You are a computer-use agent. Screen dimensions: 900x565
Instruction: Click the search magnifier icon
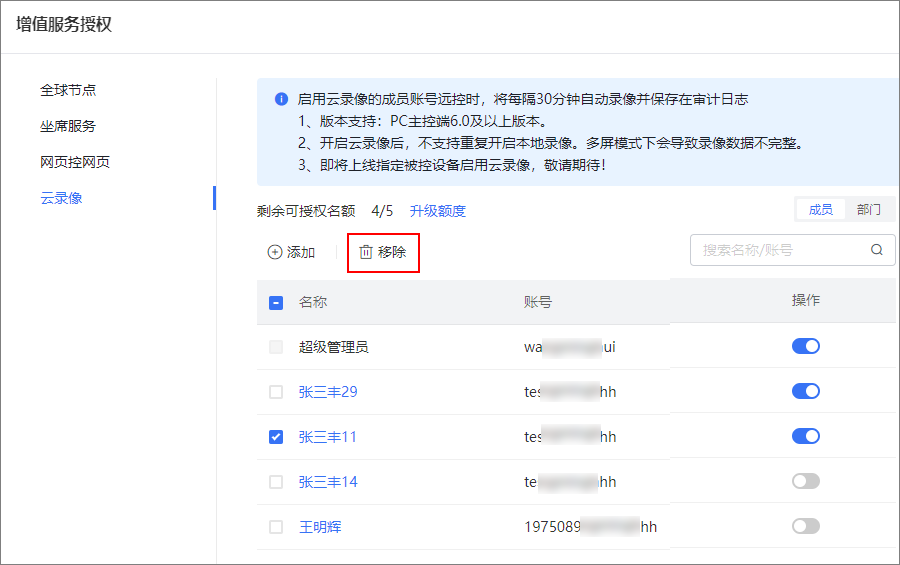877,250
